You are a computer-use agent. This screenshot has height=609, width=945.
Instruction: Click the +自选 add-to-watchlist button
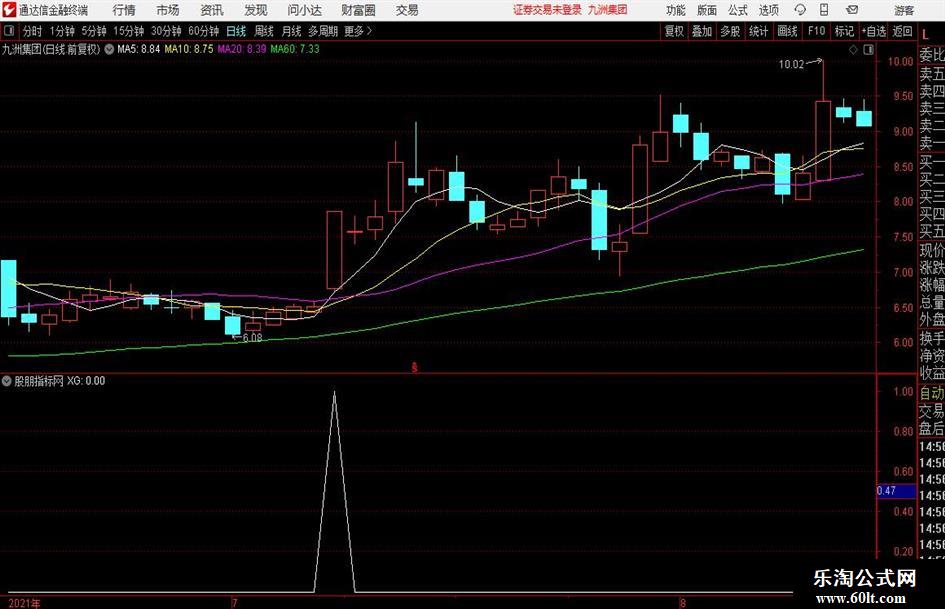pos(873,31)
